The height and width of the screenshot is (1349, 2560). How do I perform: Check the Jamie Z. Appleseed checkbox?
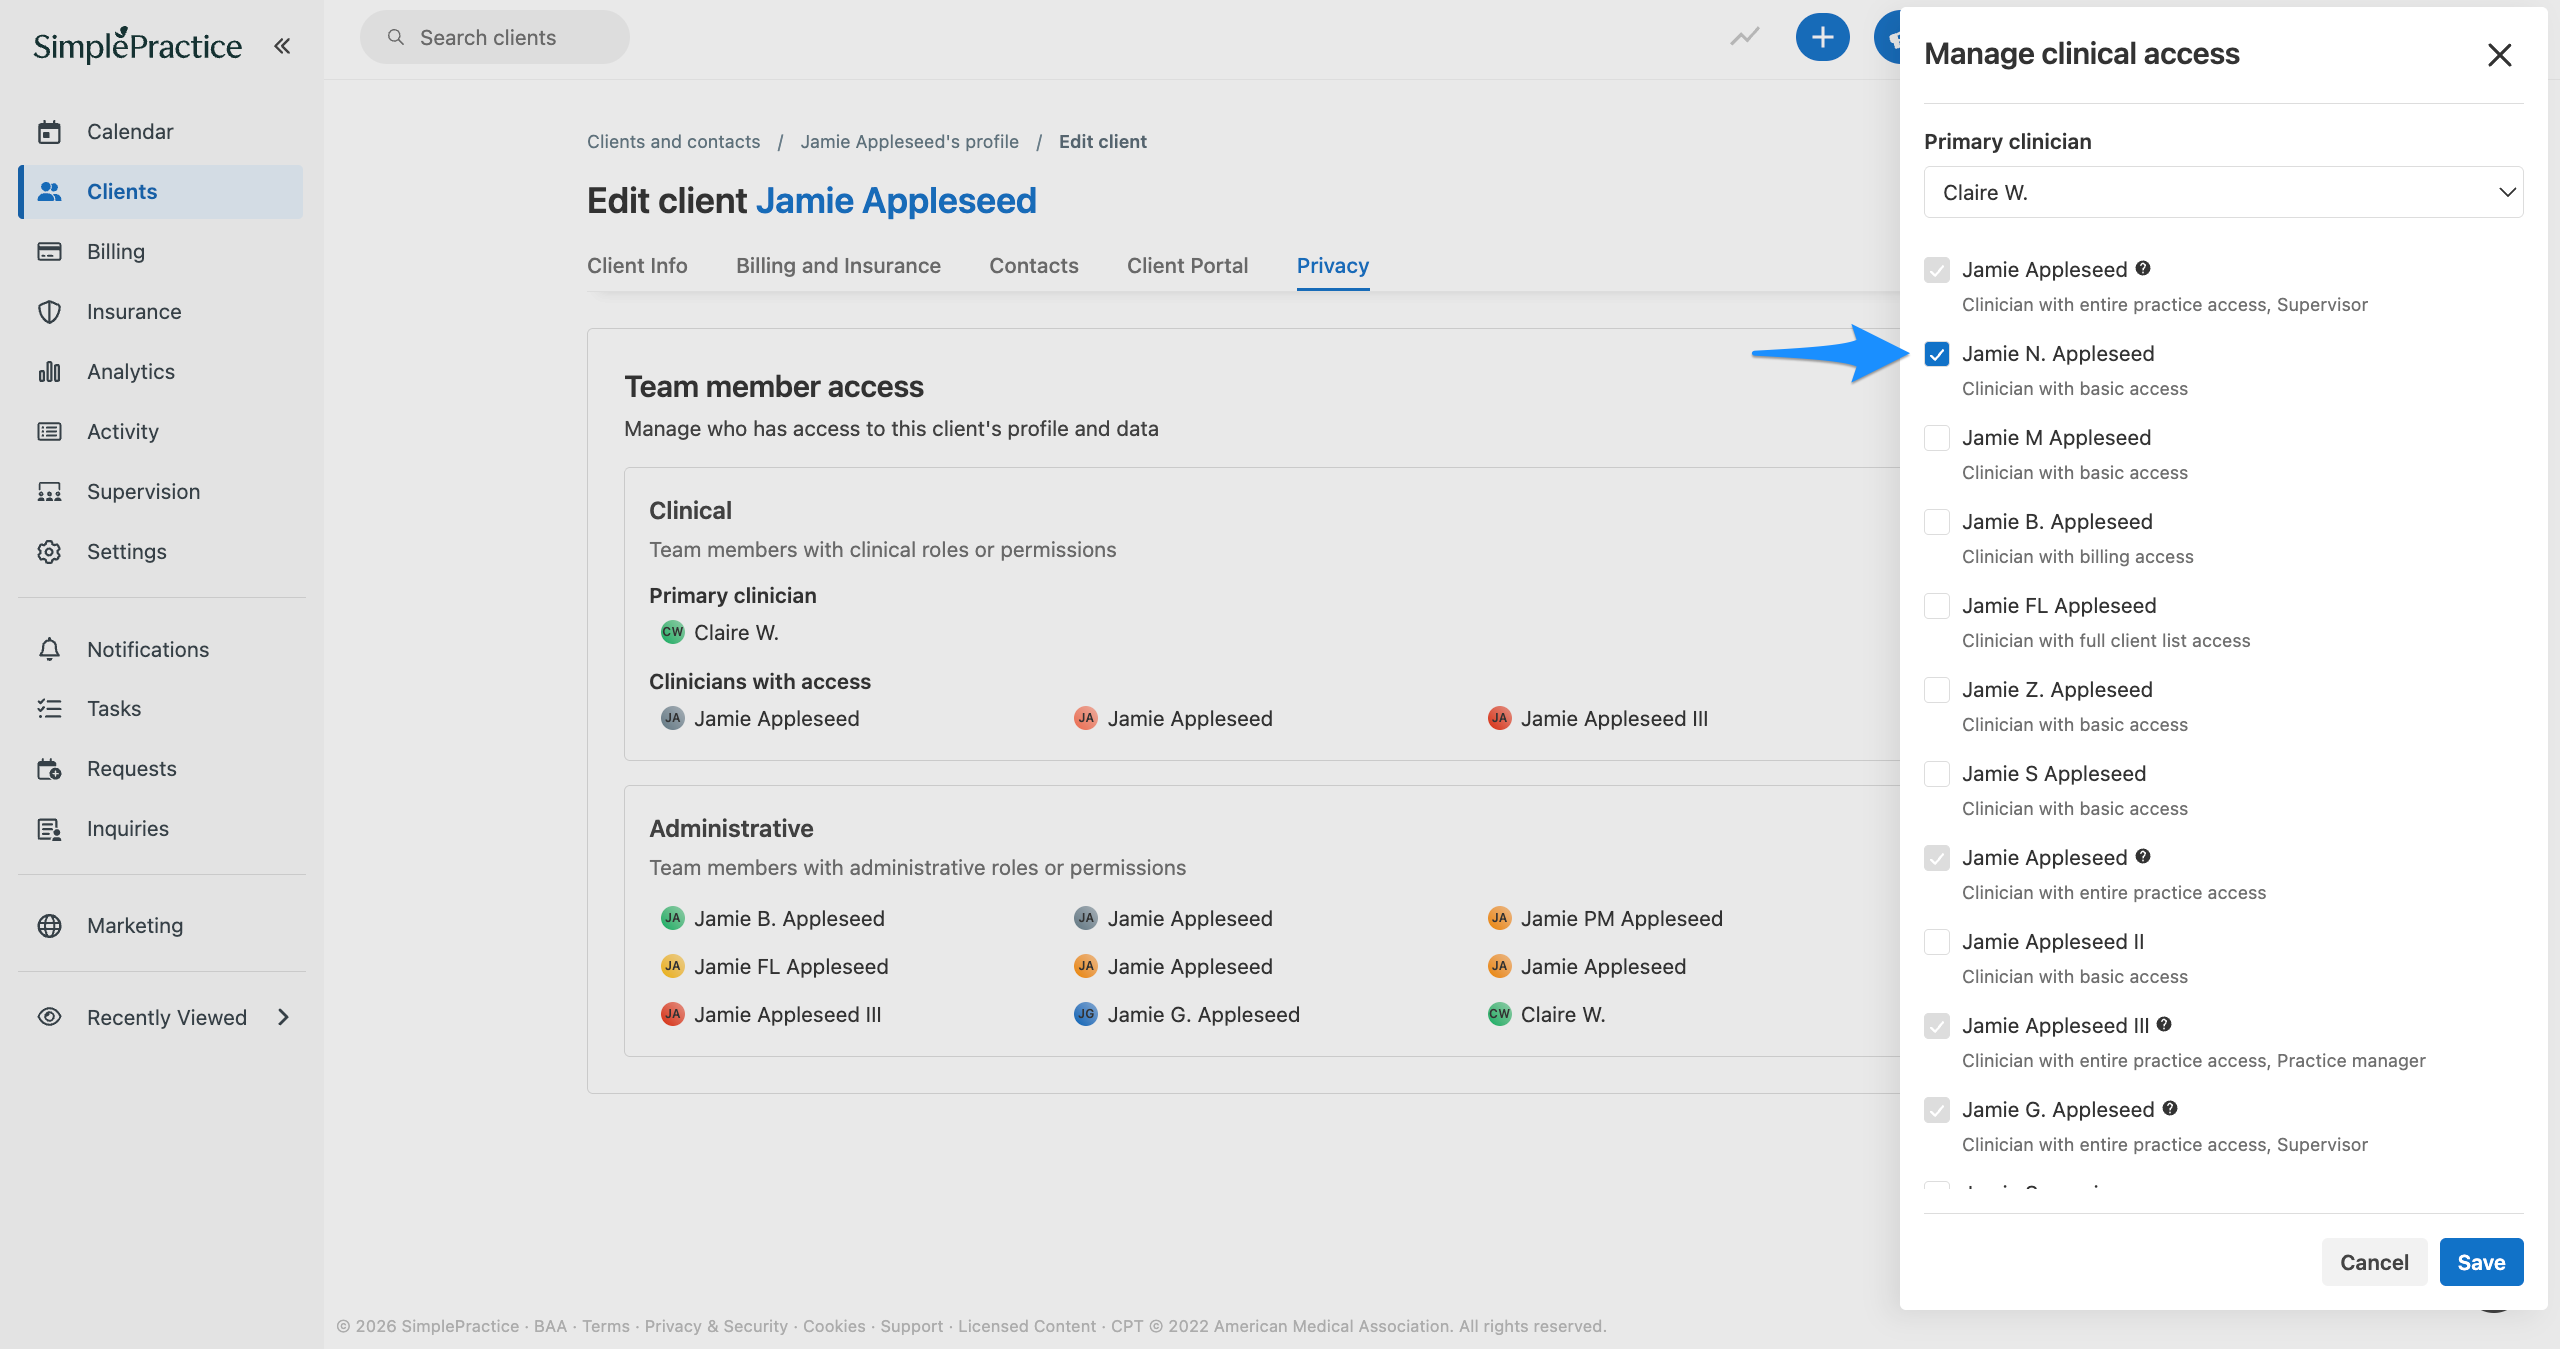click(x=1937, y=690)
